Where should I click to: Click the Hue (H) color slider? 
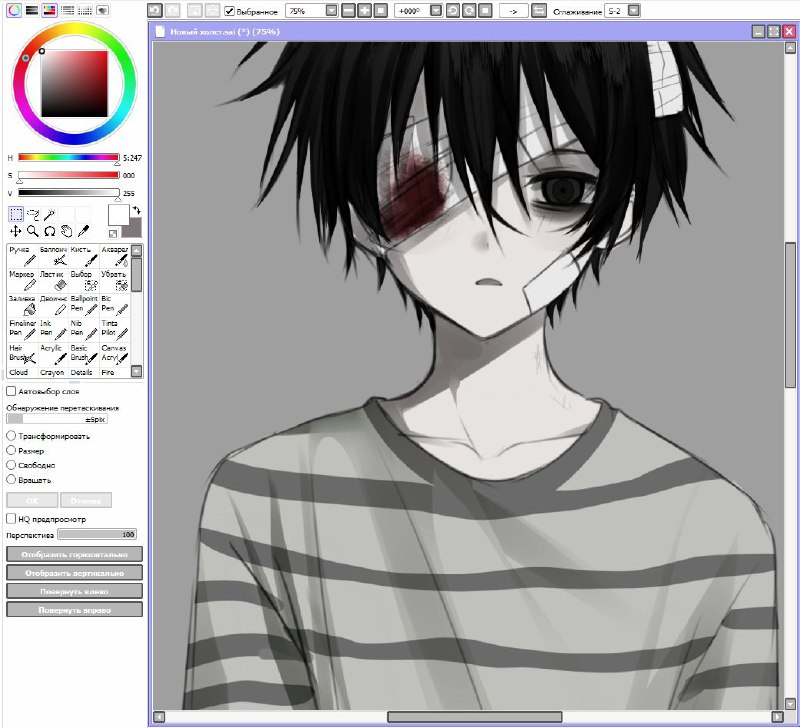(68, 158)
